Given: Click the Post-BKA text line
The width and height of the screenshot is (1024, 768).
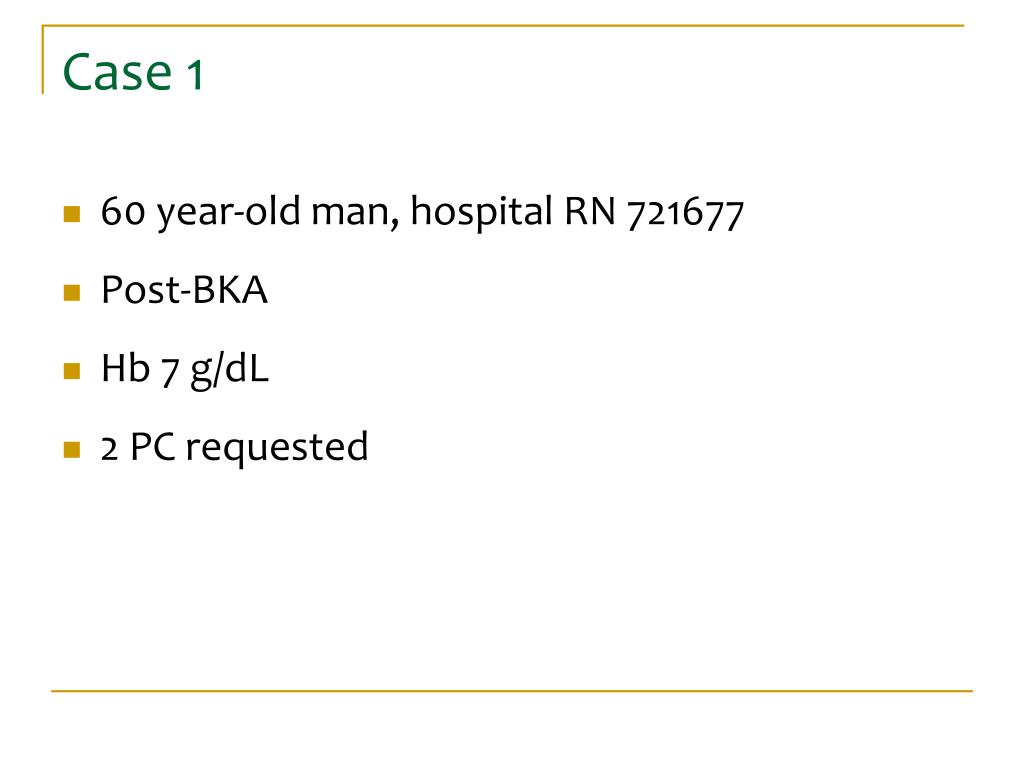Looking at the screenshot, I should (x=184, y=289).
